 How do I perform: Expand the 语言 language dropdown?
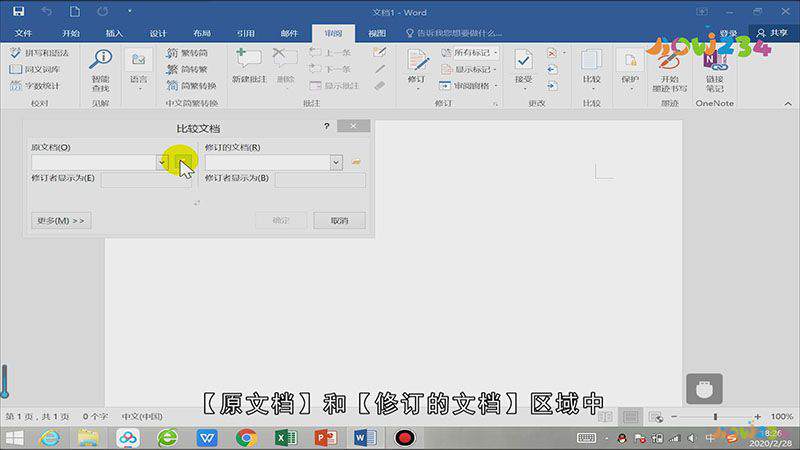pyautogui.click(x=138, y=70)
